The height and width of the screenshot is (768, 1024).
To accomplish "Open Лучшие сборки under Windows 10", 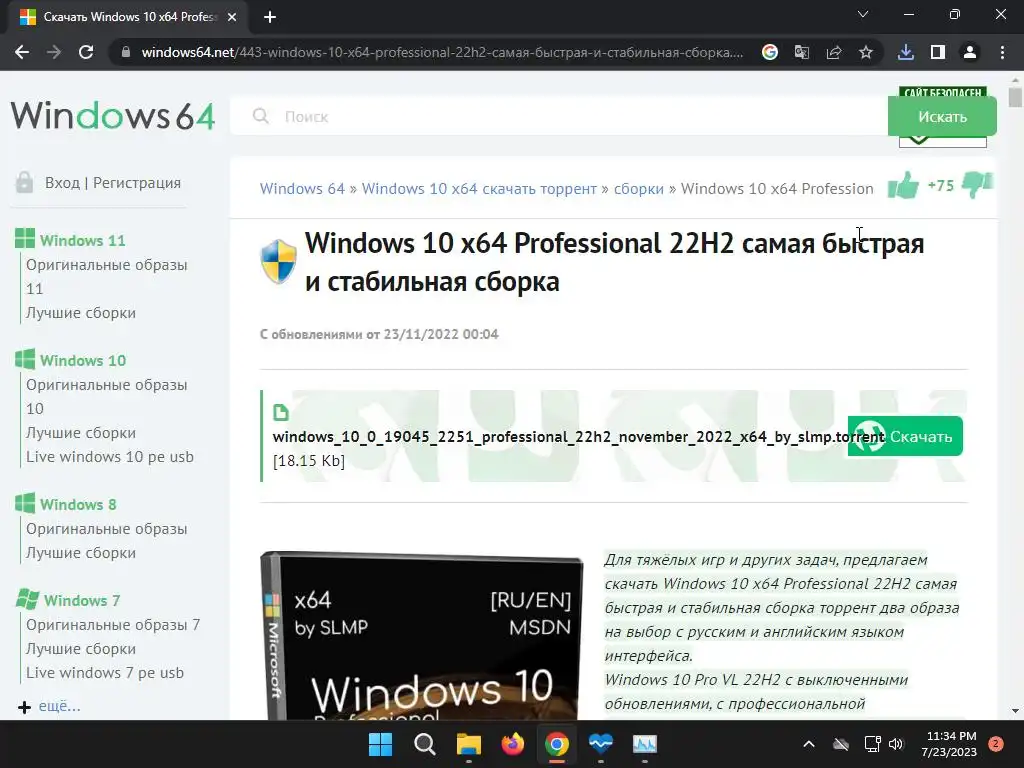I will (81, 433).
